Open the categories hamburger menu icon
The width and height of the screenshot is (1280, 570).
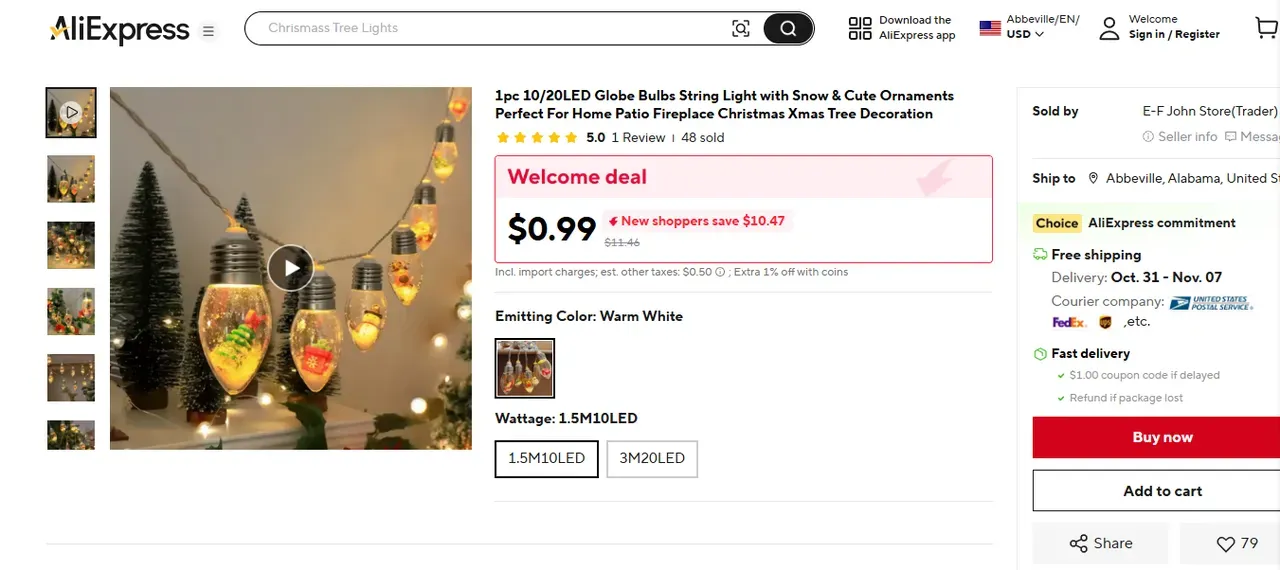[208, 31]
